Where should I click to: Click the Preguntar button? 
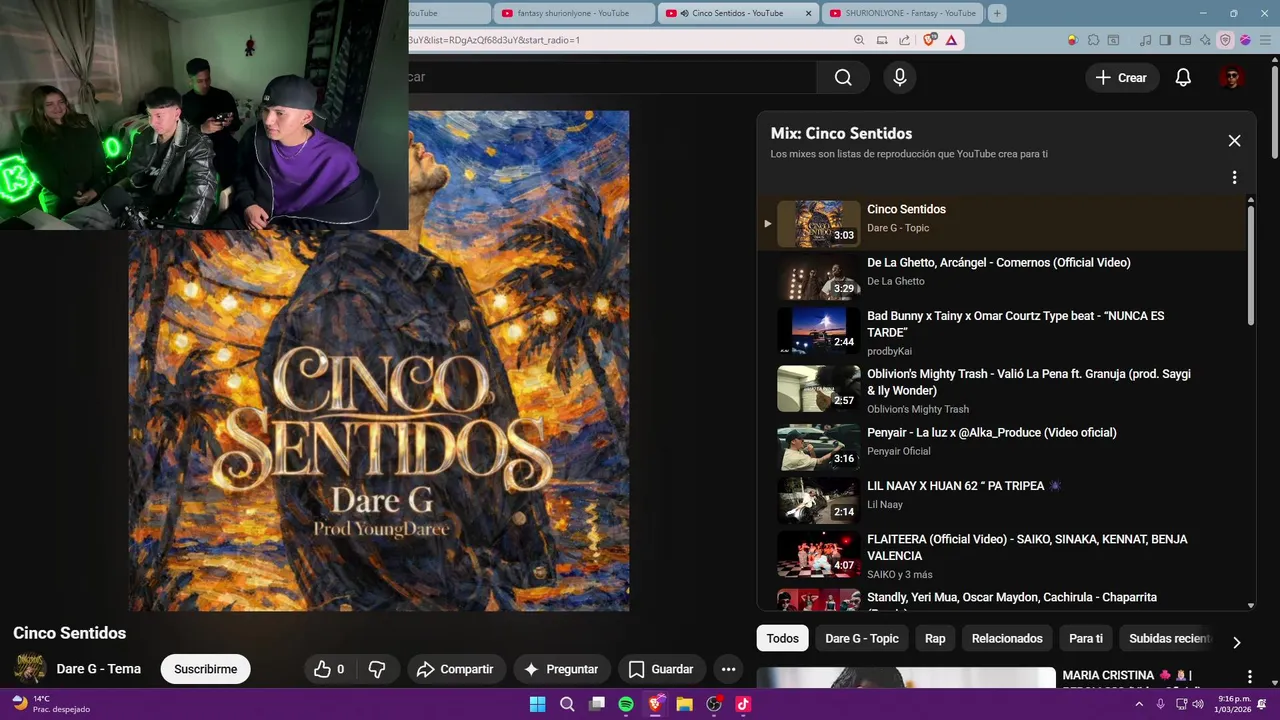tap(561, 669)
